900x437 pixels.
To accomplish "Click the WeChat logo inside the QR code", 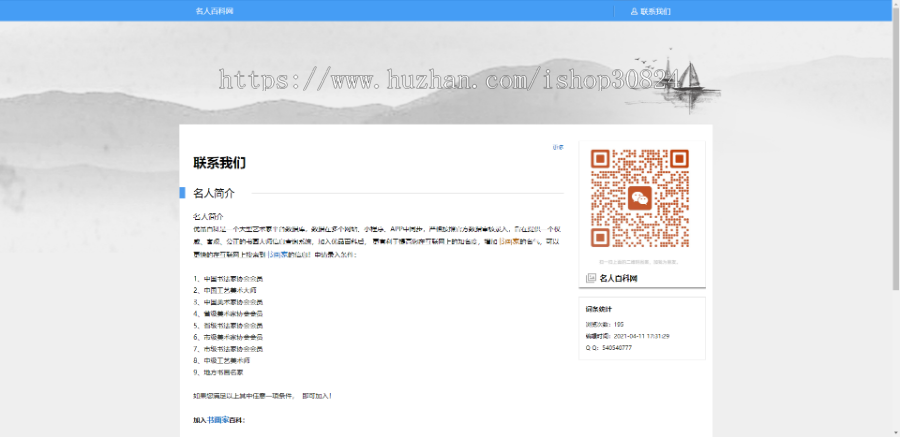I will coord(639,198).
